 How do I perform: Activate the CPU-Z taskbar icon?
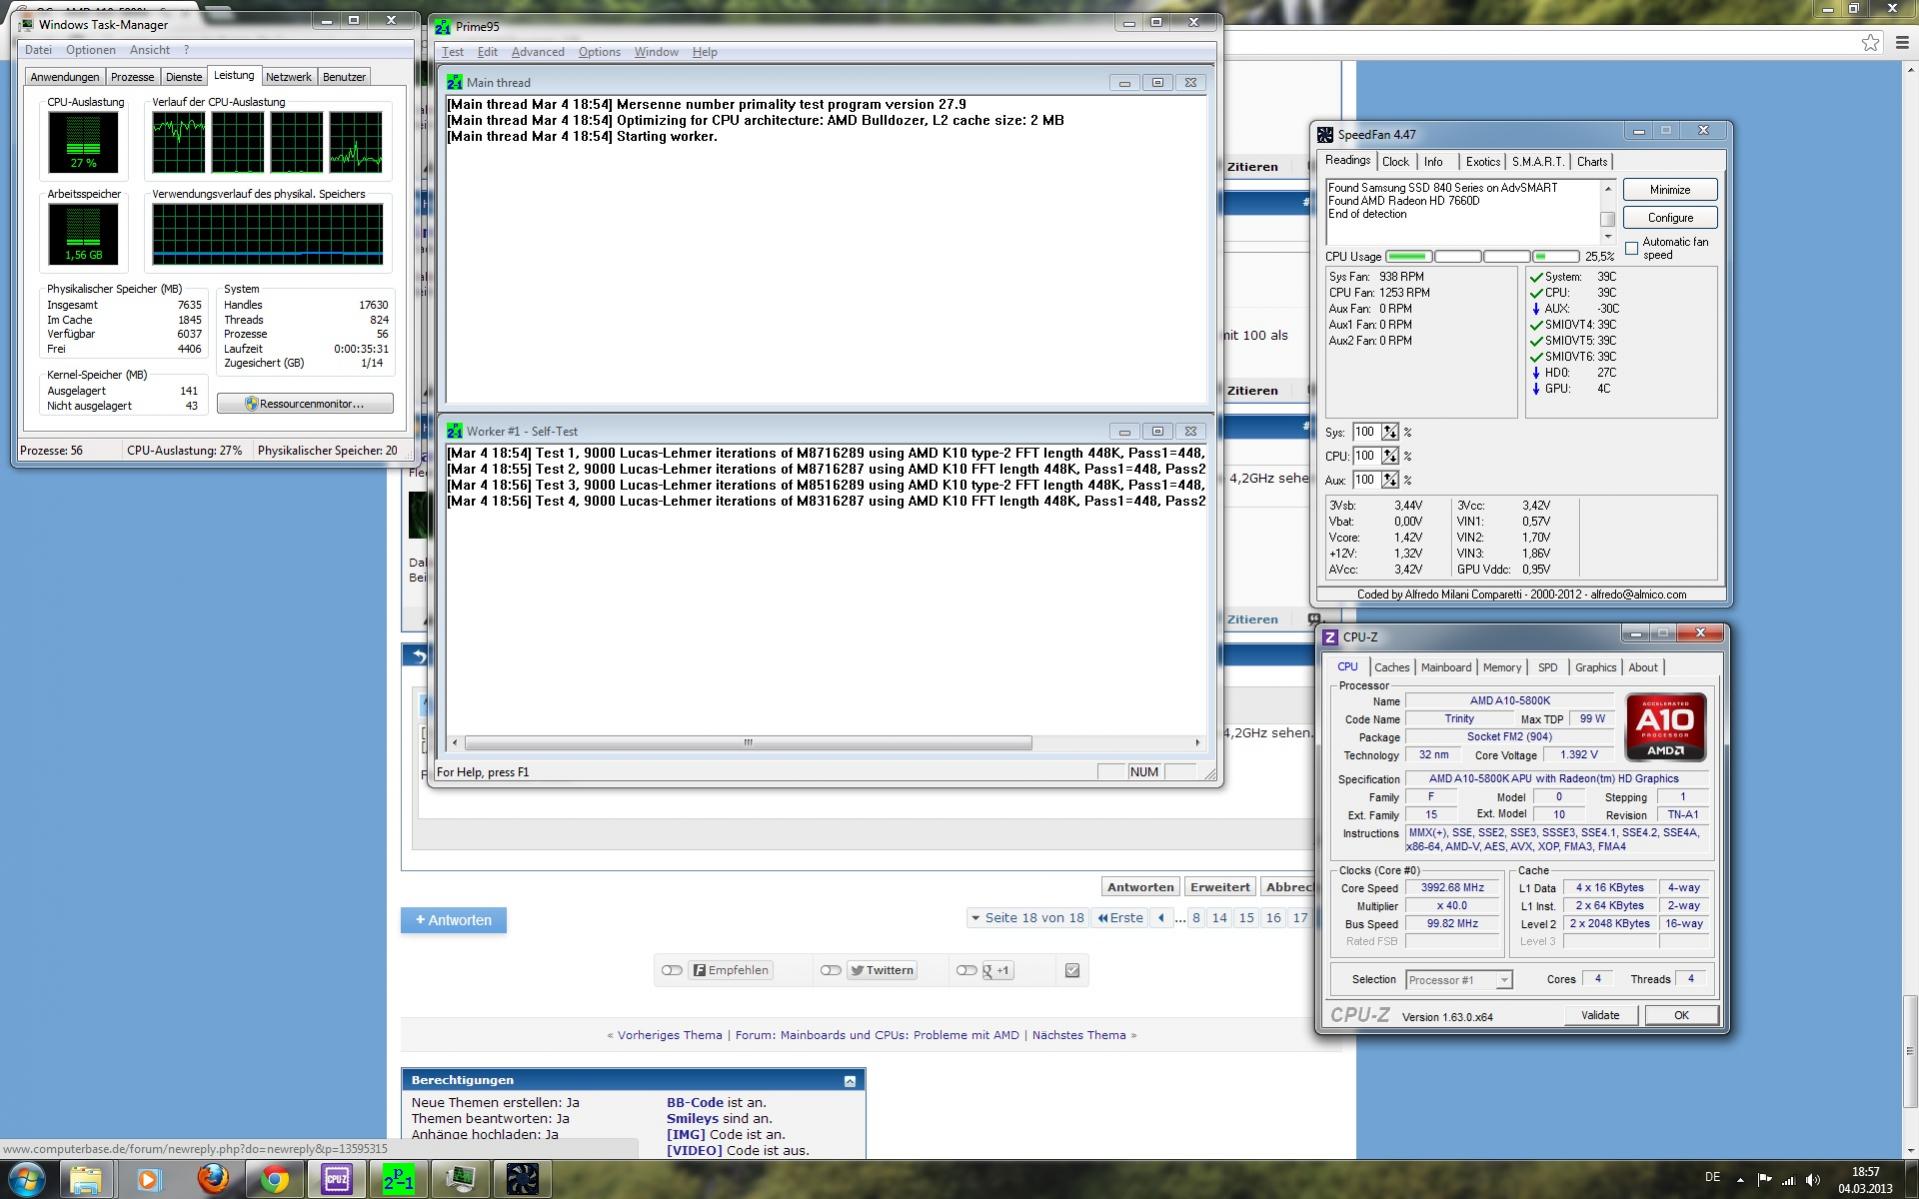(337, 1179)
